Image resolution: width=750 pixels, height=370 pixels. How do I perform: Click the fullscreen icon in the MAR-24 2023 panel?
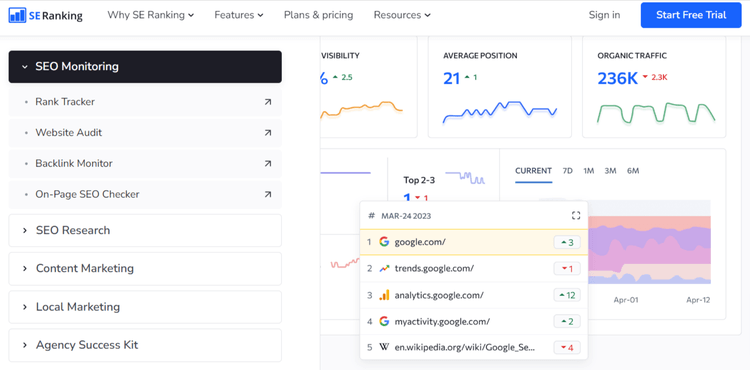tap(576, 216)
